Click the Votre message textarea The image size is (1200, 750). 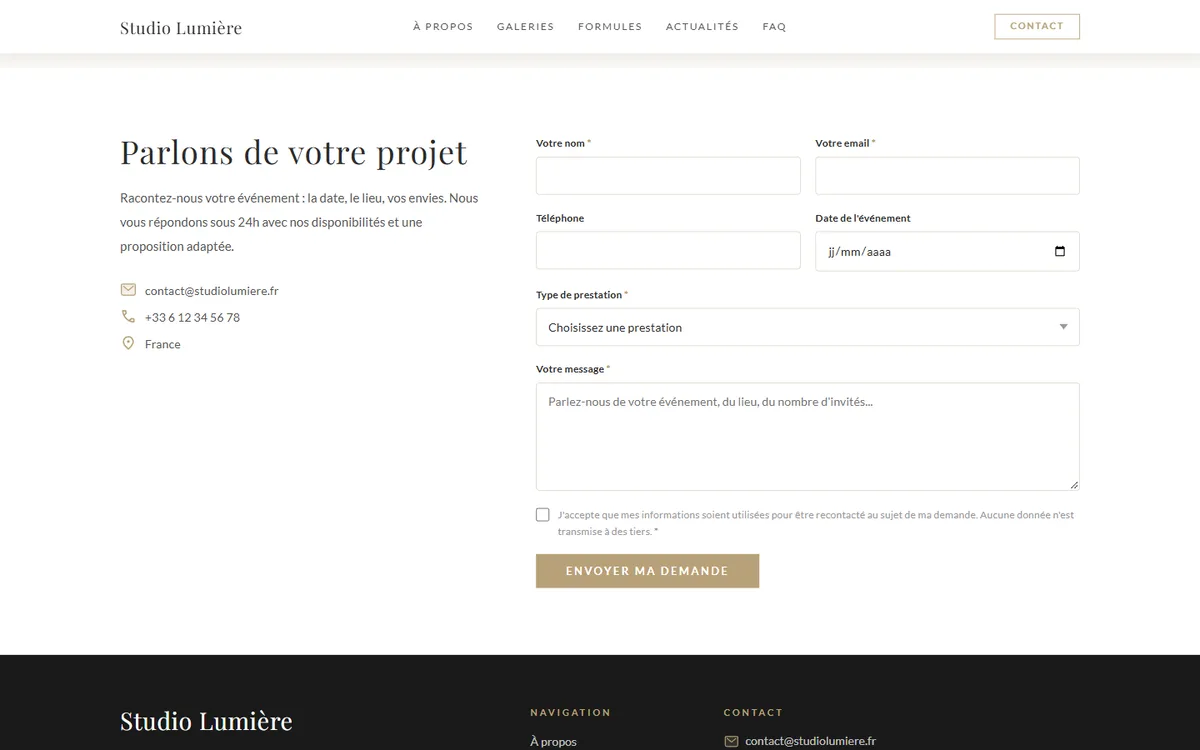pos(808,437)
